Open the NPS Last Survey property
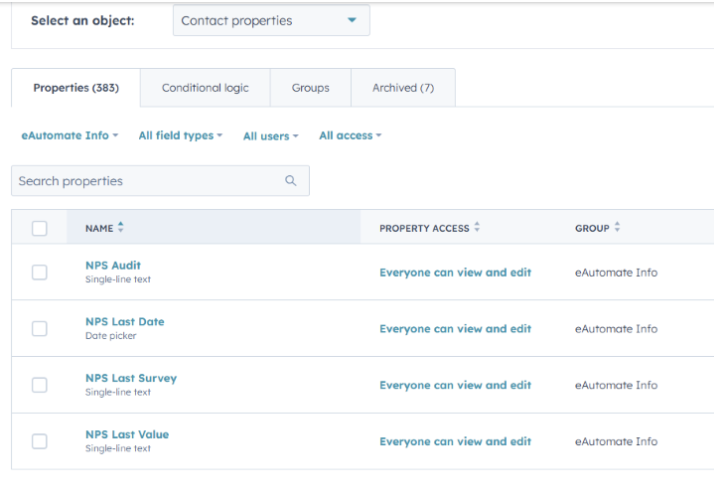The image size is (714, 488). pyautogui.click(x=131, y=378)
